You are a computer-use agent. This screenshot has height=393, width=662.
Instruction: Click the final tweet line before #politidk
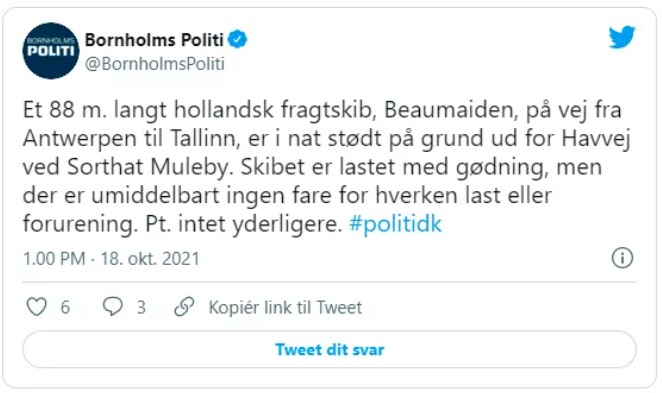(182, 224)
